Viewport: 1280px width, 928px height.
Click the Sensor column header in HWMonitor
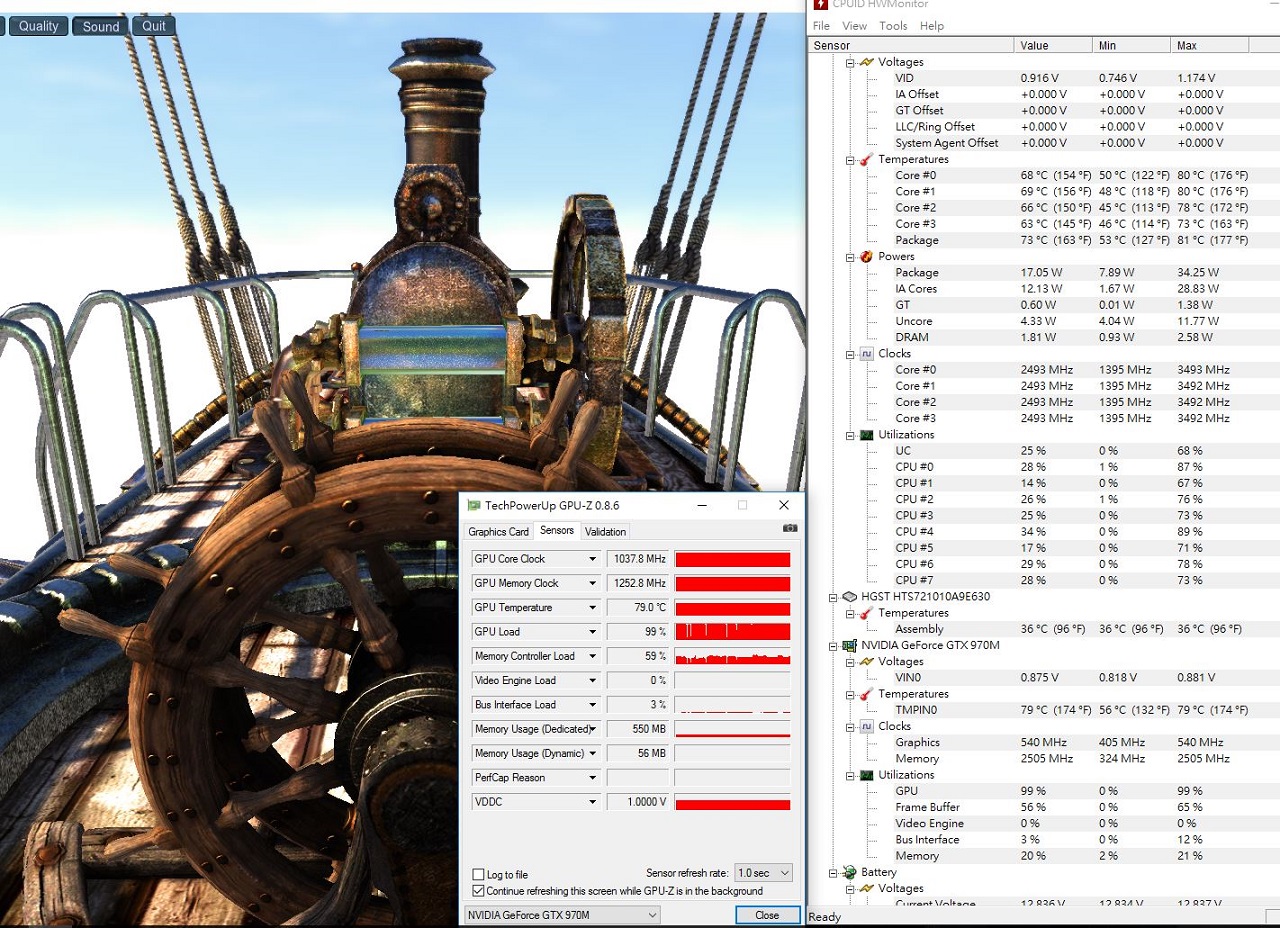pyautogui.click(x=910, y=45)
